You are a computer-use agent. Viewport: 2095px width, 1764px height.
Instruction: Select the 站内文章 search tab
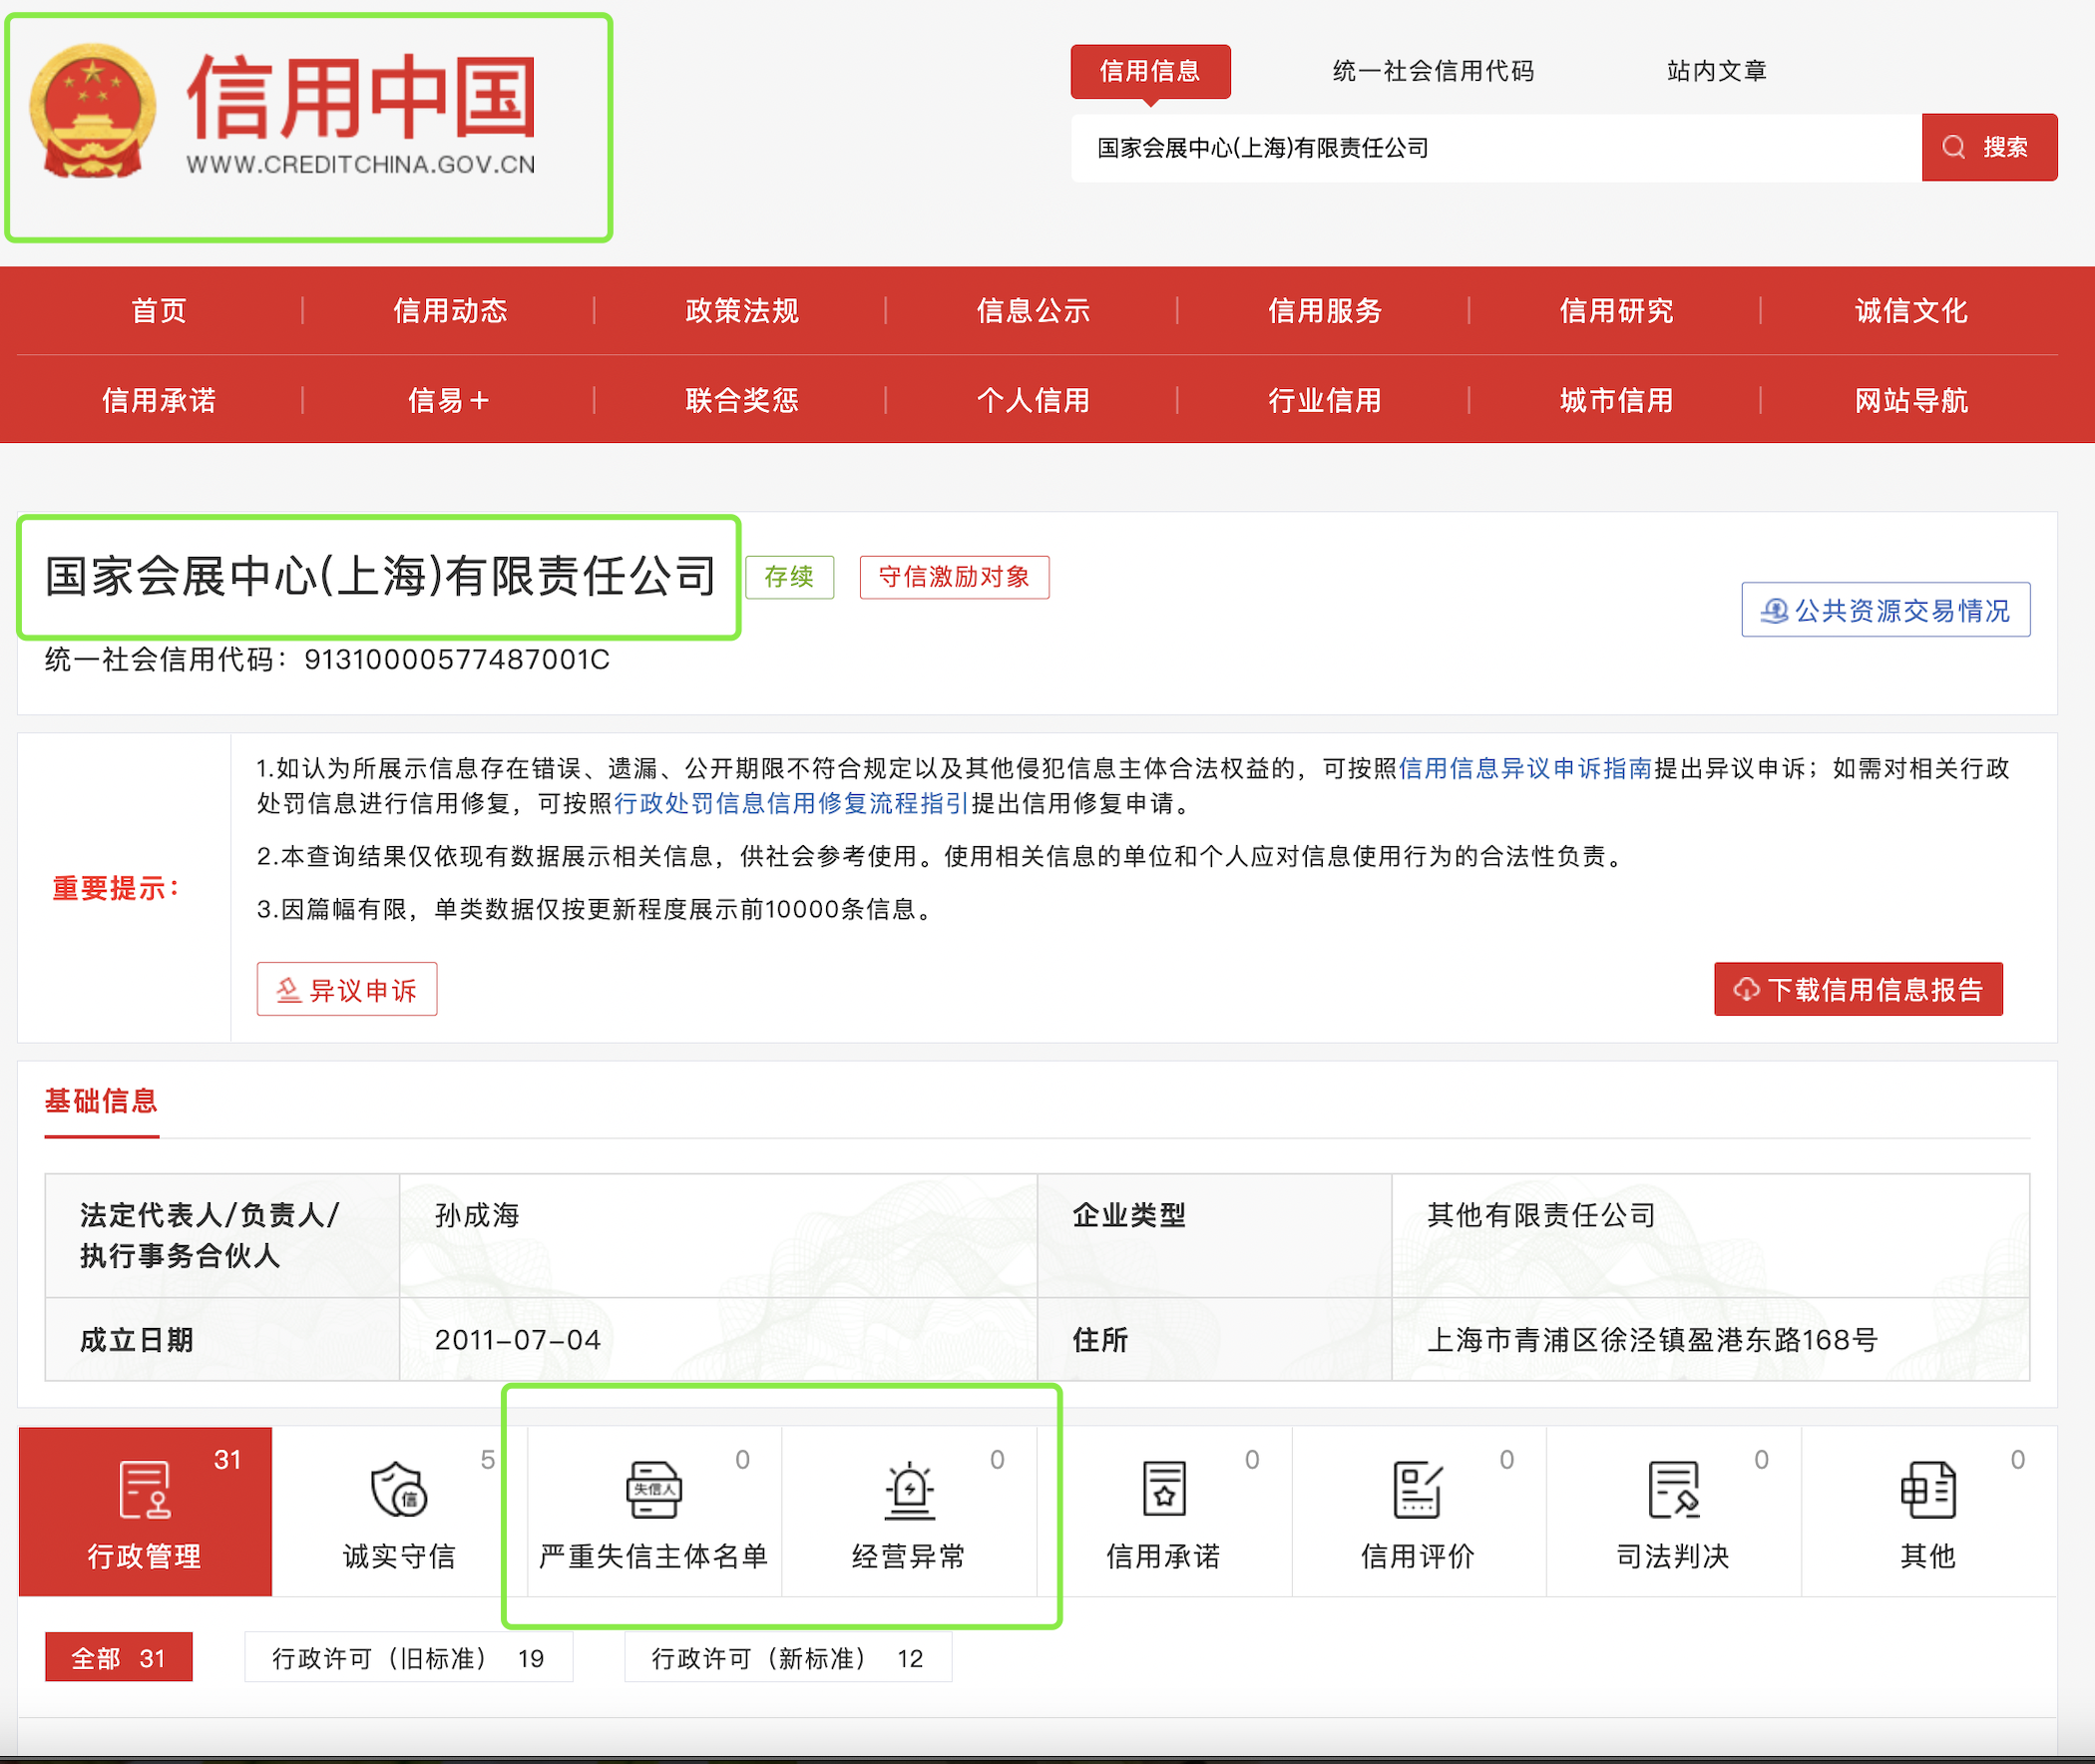[1717, 71]
